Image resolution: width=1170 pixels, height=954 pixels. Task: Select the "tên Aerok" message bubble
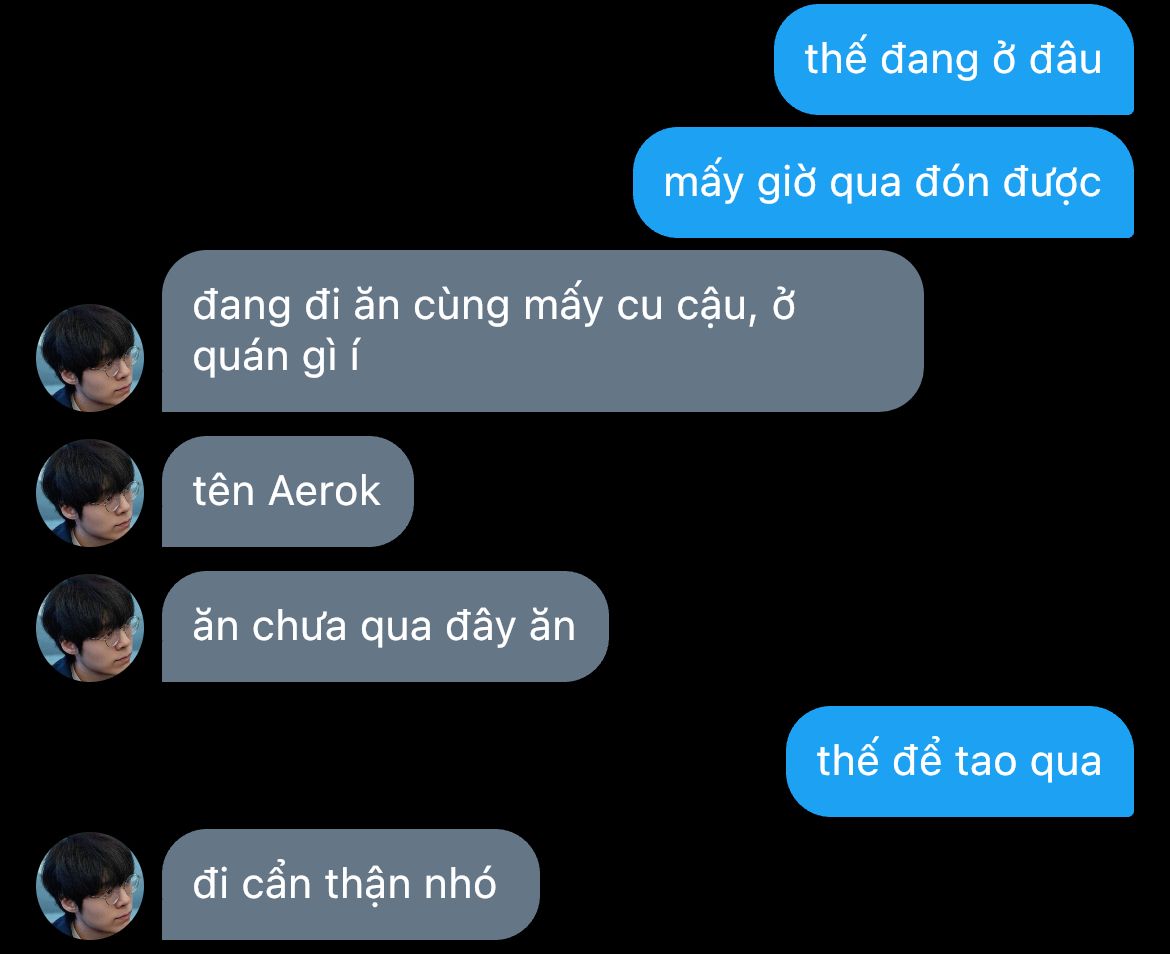click(x=287, y=492)
